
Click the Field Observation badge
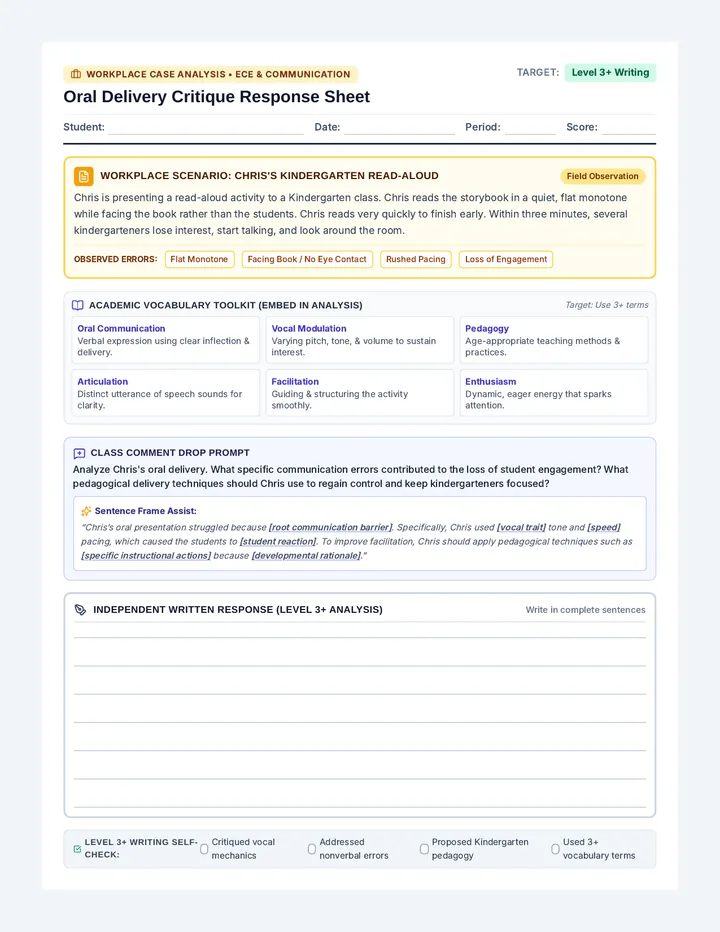602,177
